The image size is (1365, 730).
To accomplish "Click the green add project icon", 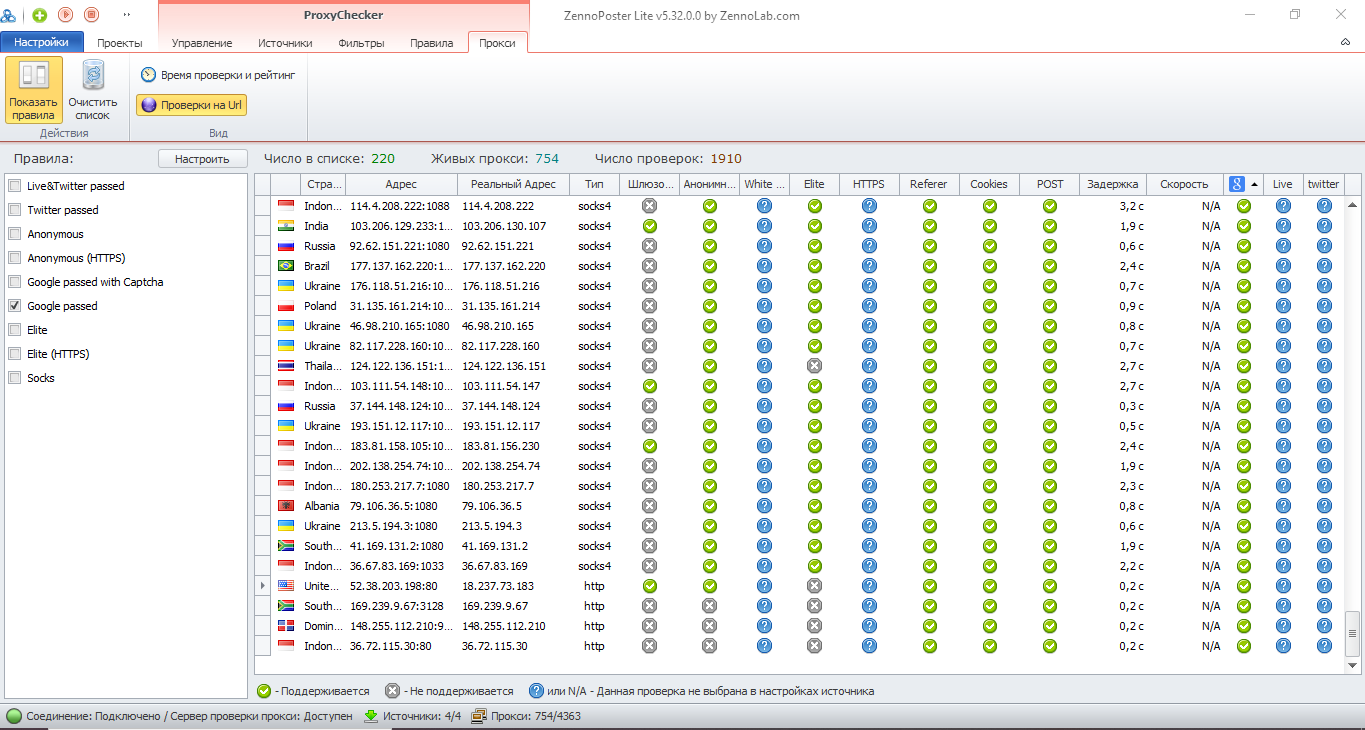I will pos(40,14).
